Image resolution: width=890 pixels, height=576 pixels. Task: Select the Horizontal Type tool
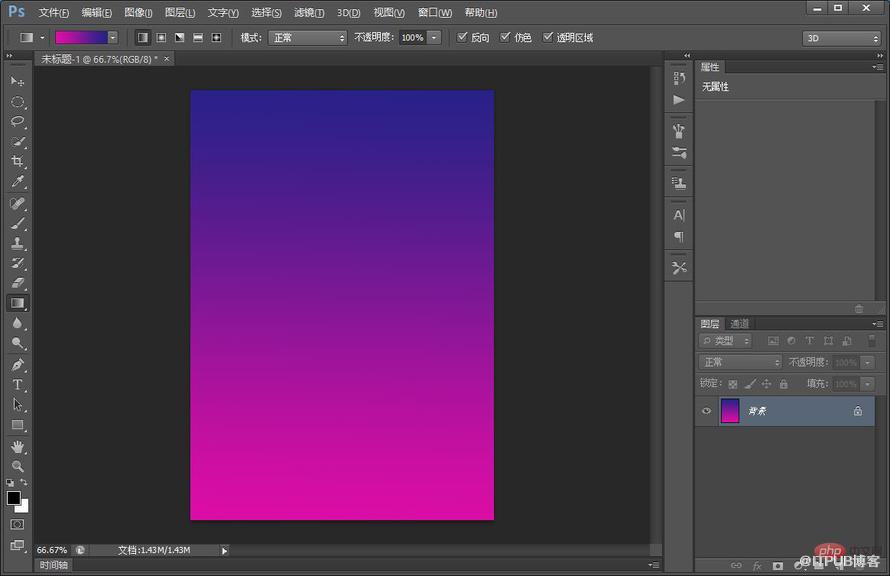point(17,385)
